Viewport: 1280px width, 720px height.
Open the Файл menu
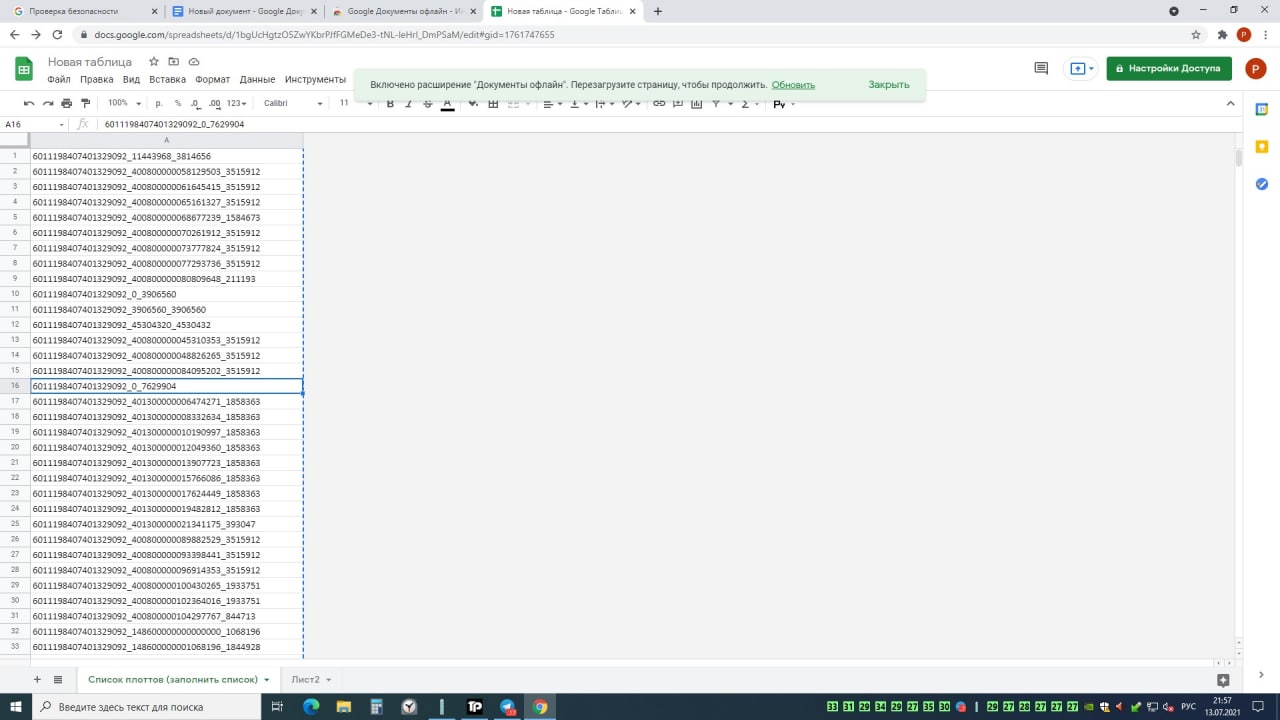(x=59, y=79)
